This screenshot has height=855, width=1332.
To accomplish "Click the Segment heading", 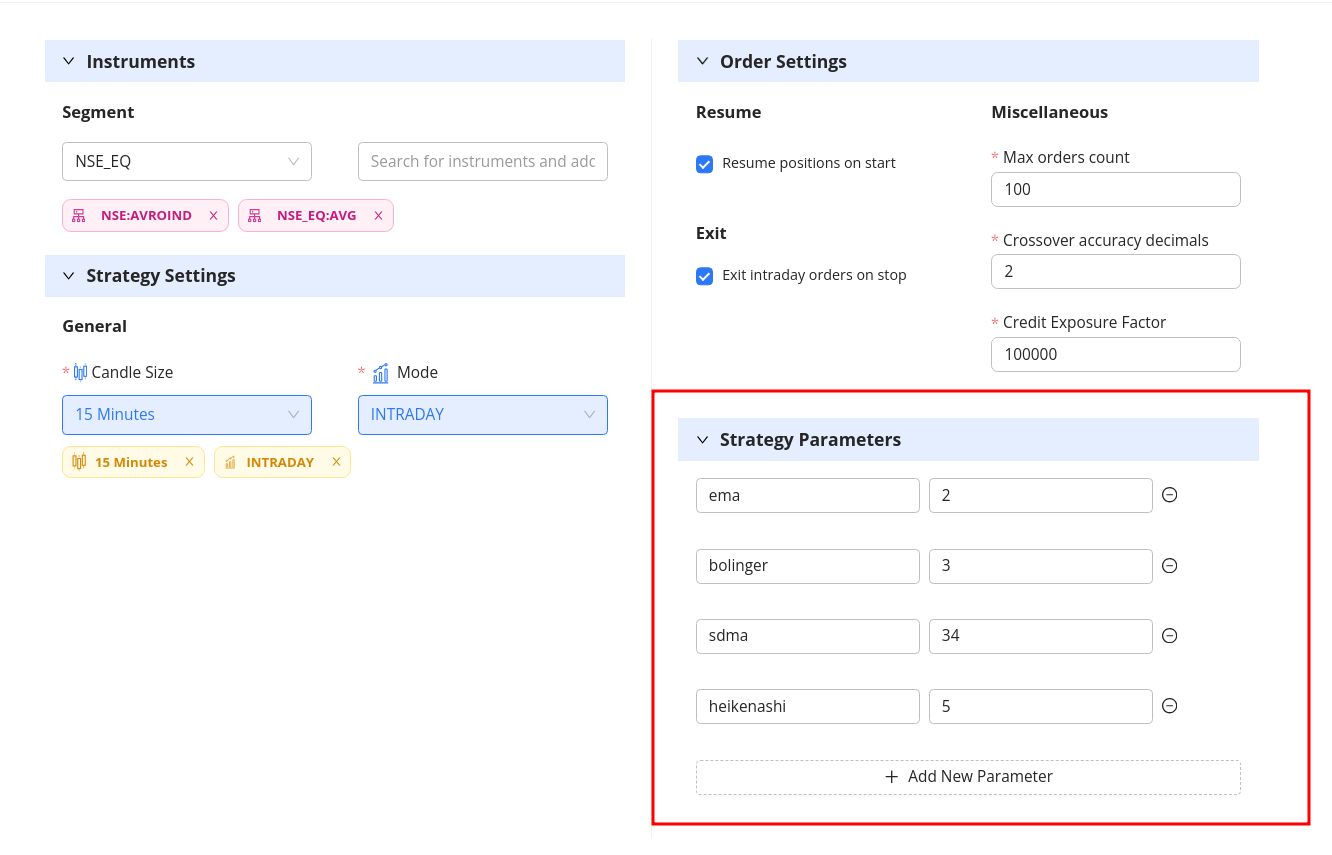I will [98, 112].
